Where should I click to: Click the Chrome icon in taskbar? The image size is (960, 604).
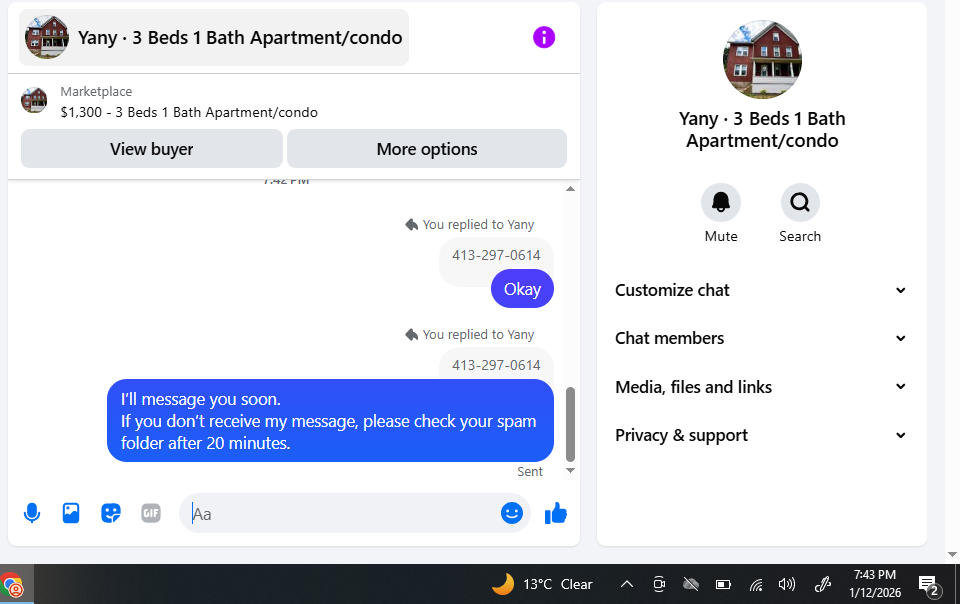tap(12, 585)
